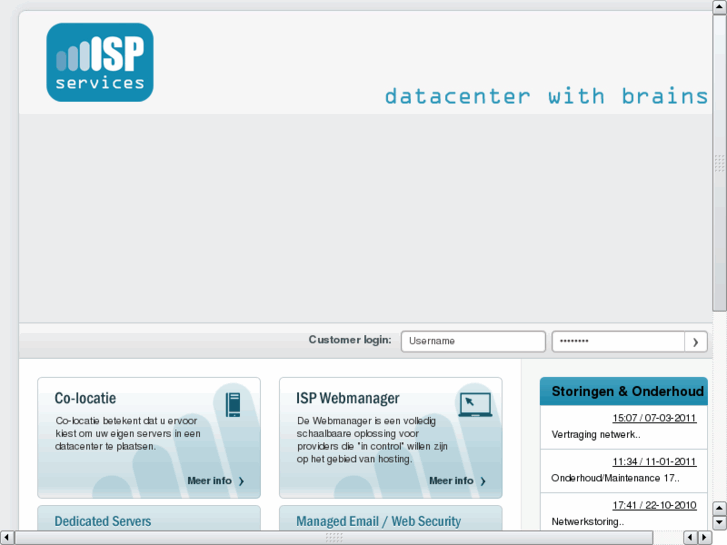The image size is (727, 545).
Task: Click the Storingen & Onderhoud header
Action: click(624, 391)
